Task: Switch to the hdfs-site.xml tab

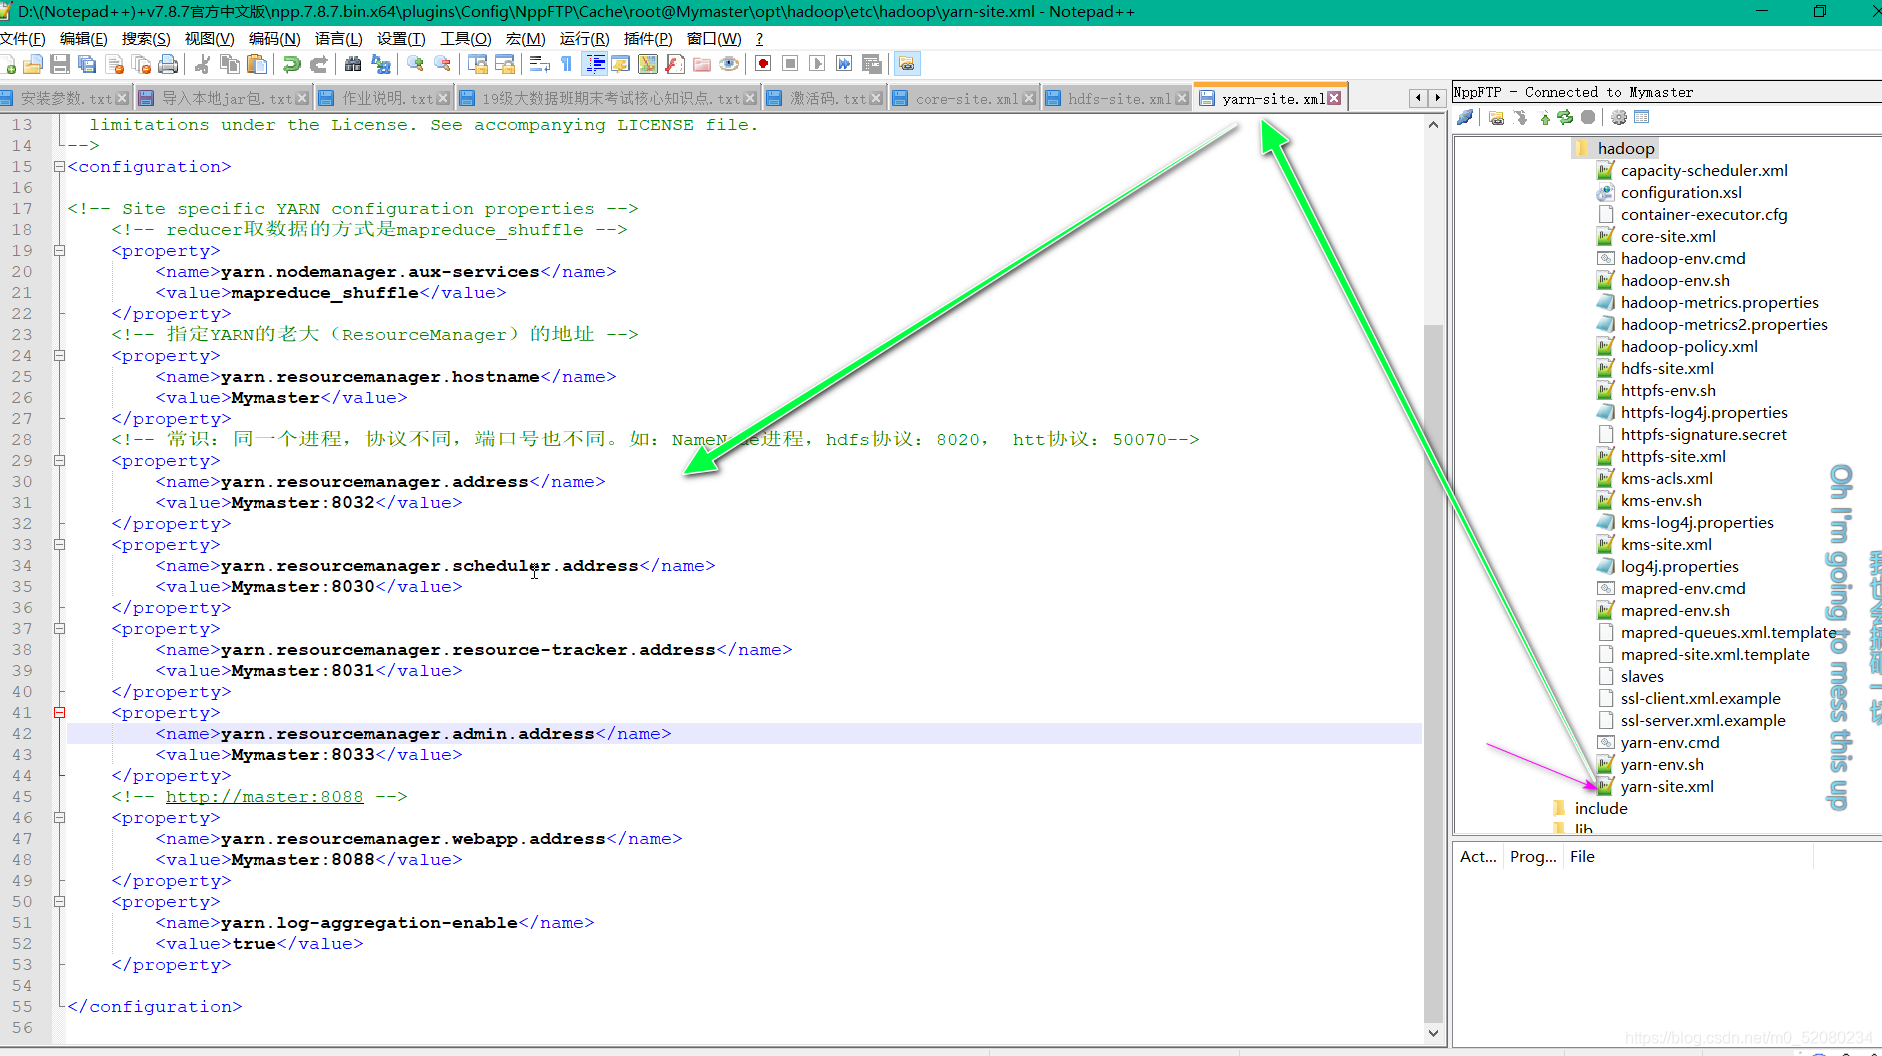Action: (x=1117, y=98)
